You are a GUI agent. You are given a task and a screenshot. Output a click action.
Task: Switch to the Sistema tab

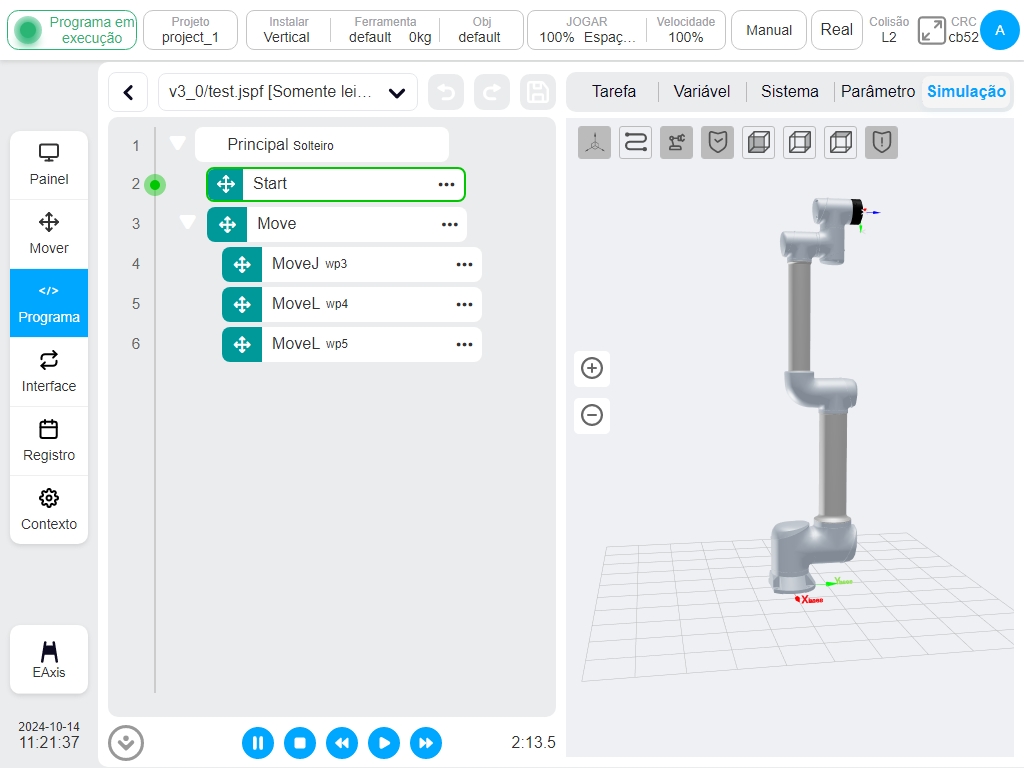[x=790, y=91]
